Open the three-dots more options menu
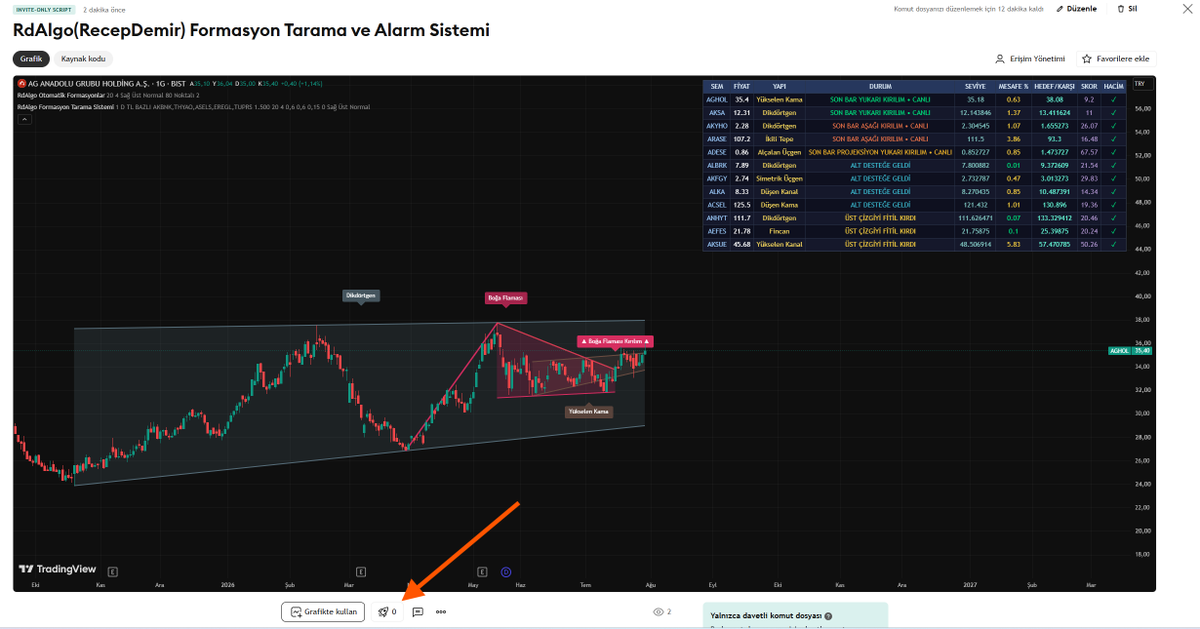 pos(441,612)
